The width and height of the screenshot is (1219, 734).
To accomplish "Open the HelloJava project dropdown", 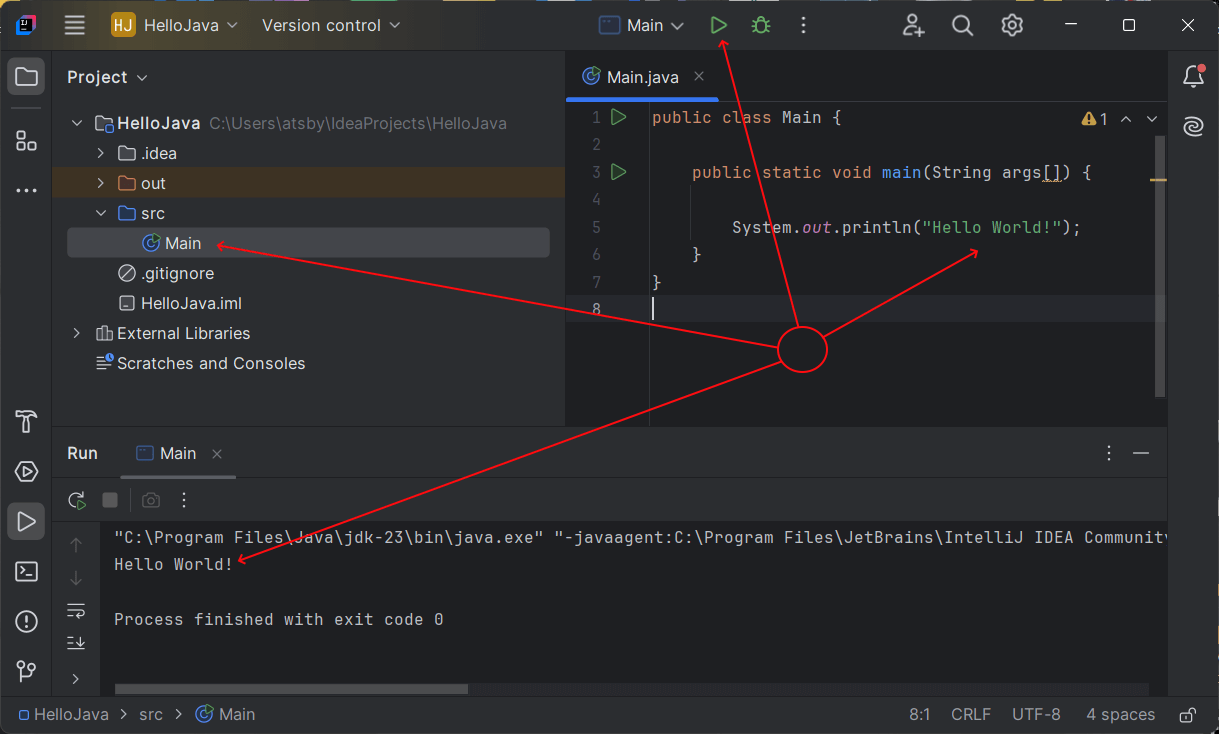I will coord(175,25).
